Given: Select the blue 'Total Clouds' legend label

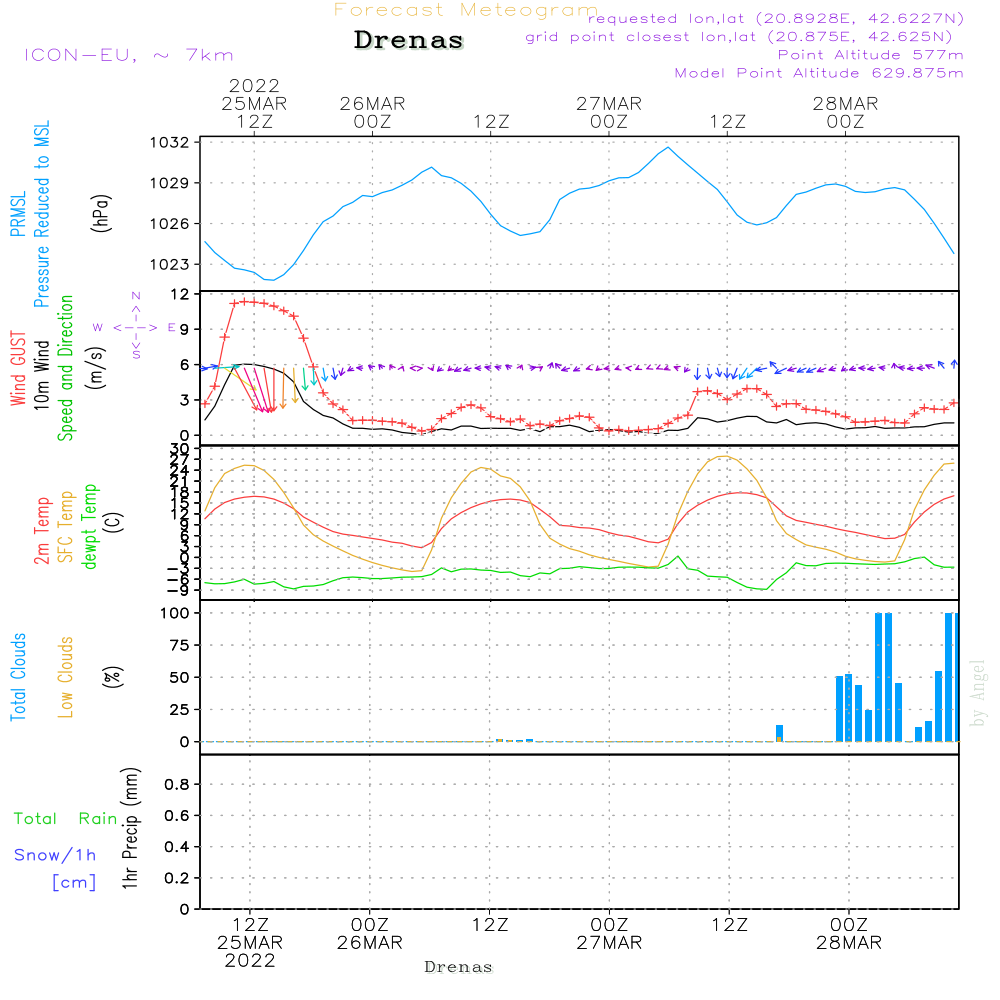Looking at the screenshot, I should 18,677.
